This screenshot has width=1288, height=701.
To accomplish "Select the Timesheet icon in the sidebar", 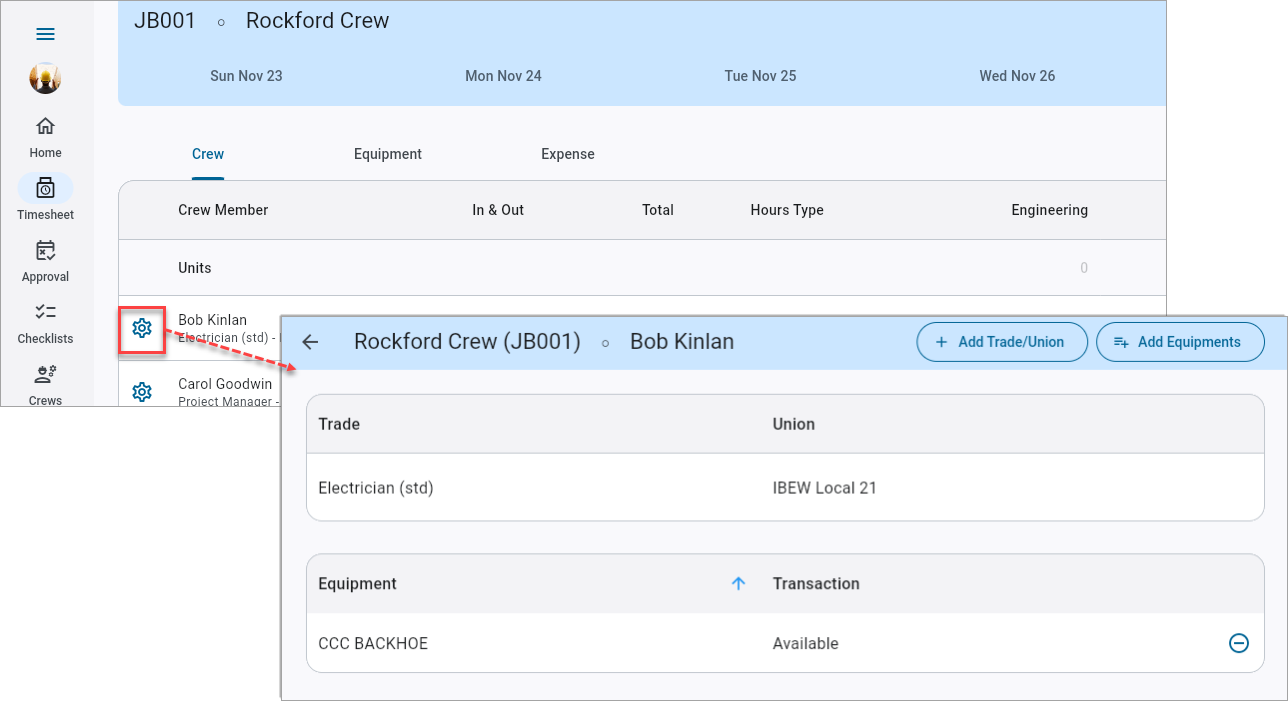I will pyautogui.click(x=45, y=196).
